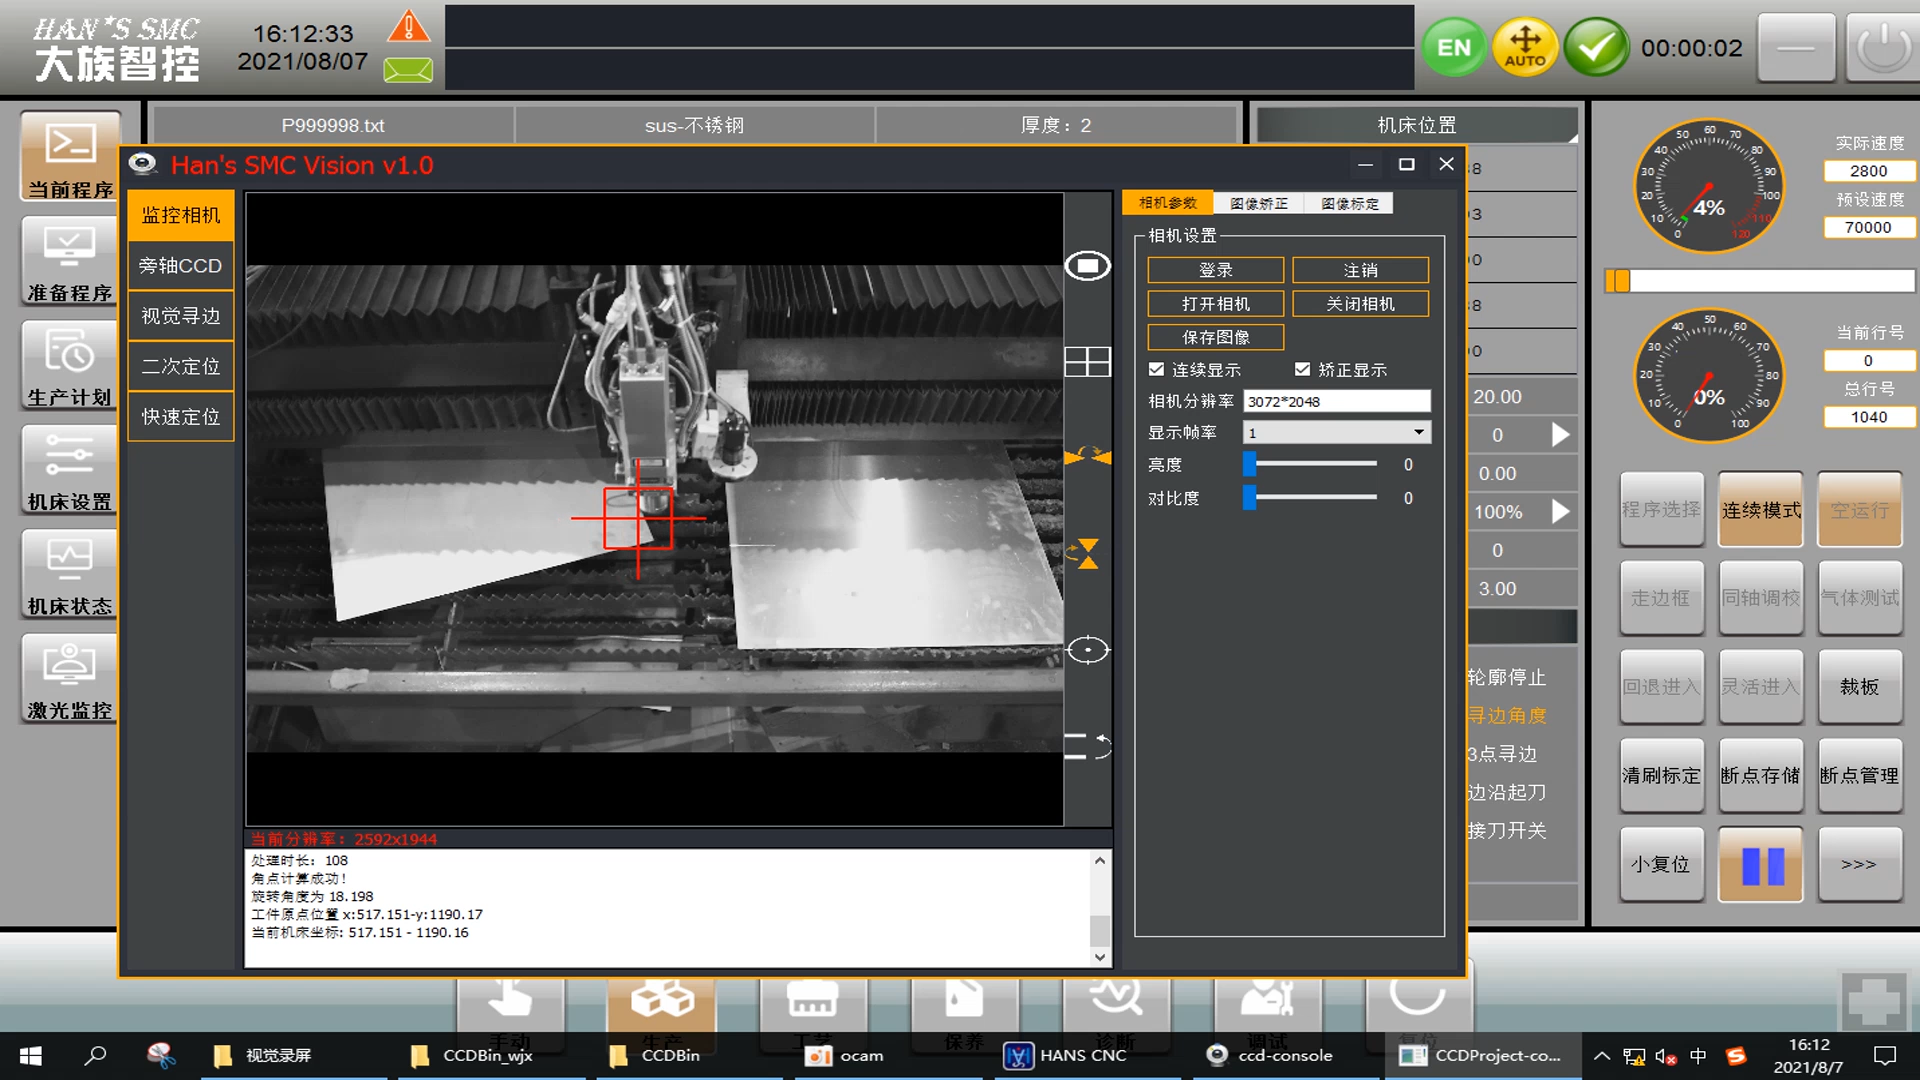Click the horizontal flip mirror icon

tap(1087, 456)
